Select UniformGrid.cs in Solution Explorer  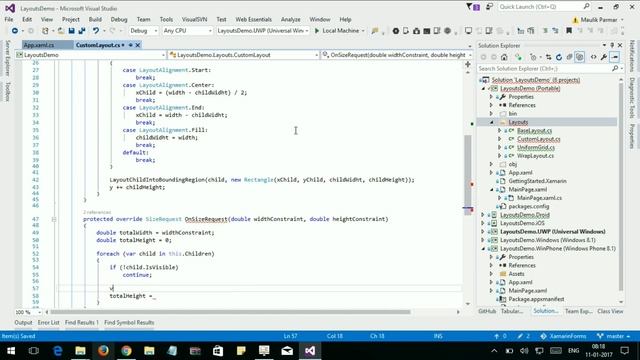point(536,147)
